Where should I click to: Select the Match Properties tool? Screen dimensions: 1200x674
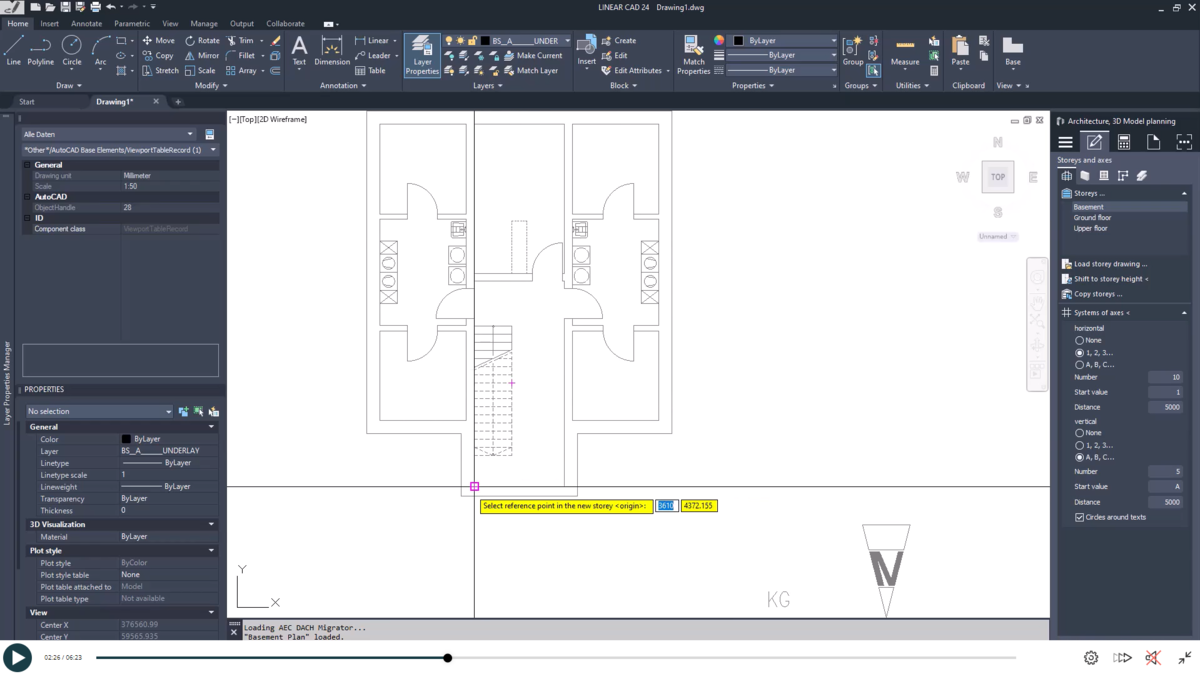(x=693, y=47)
